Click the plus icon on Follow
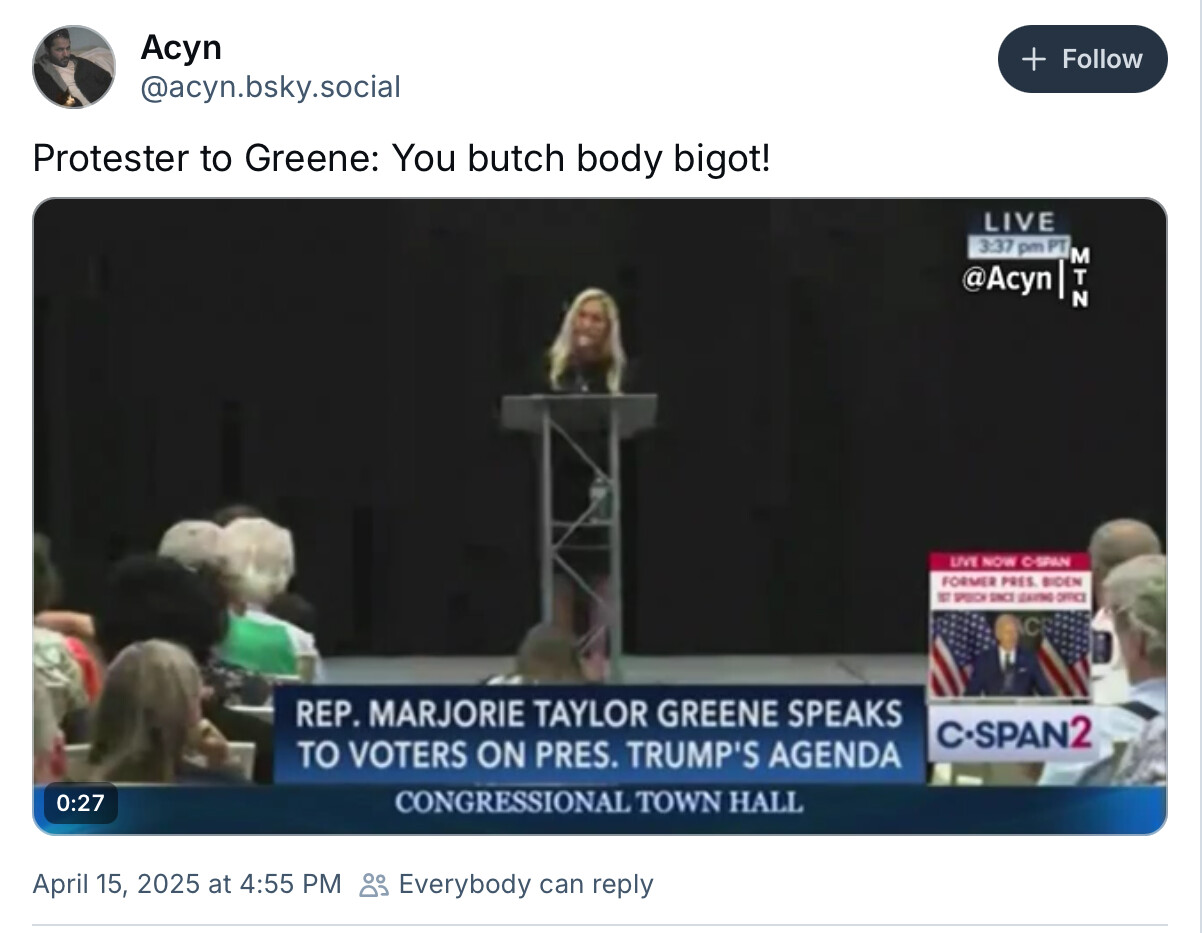 (1033, 59)
